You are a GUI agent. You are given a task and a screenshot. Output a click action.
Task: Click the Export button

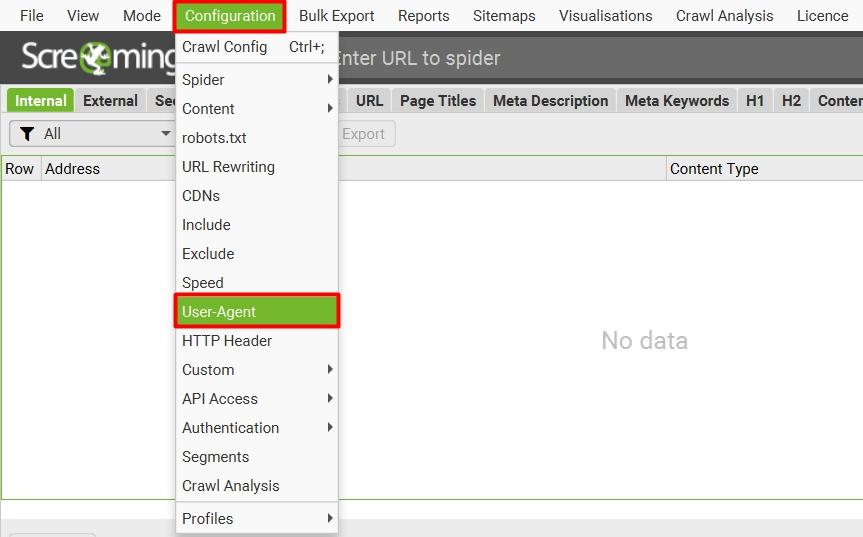coord(364,134)
